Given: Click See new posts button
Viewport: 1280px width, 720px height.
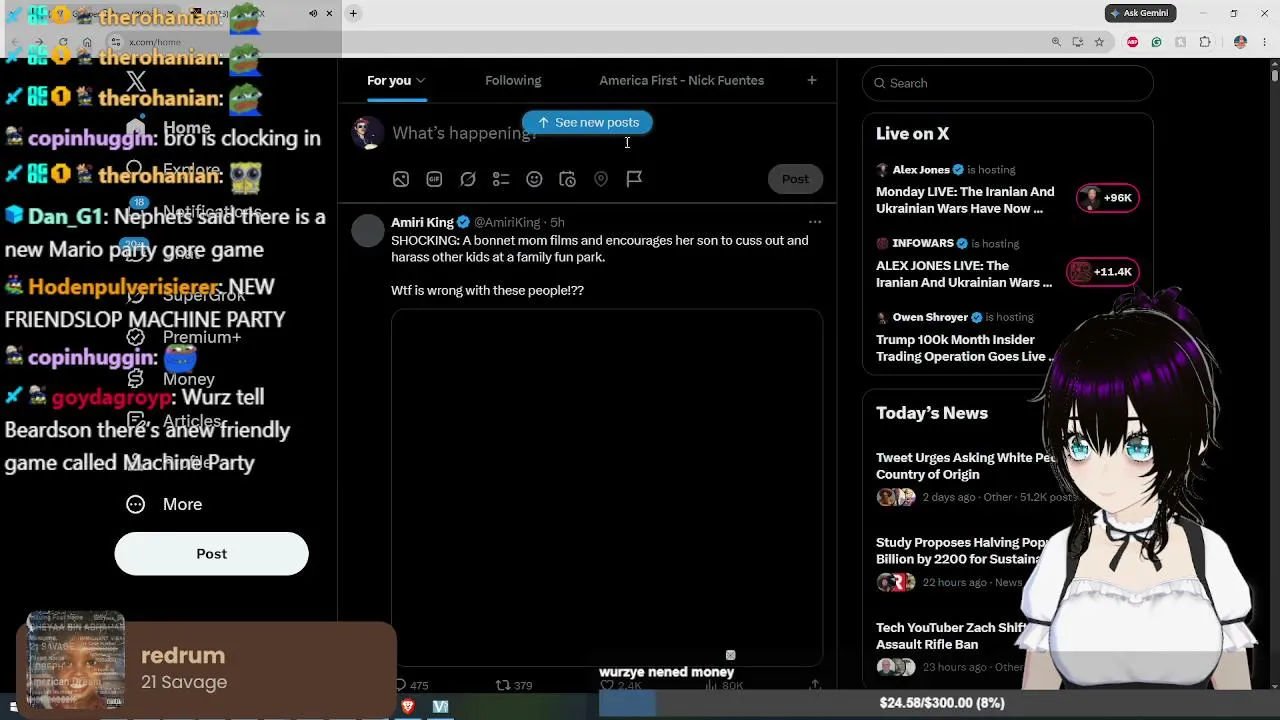Looking at the screenshot, I should (587, 122).
